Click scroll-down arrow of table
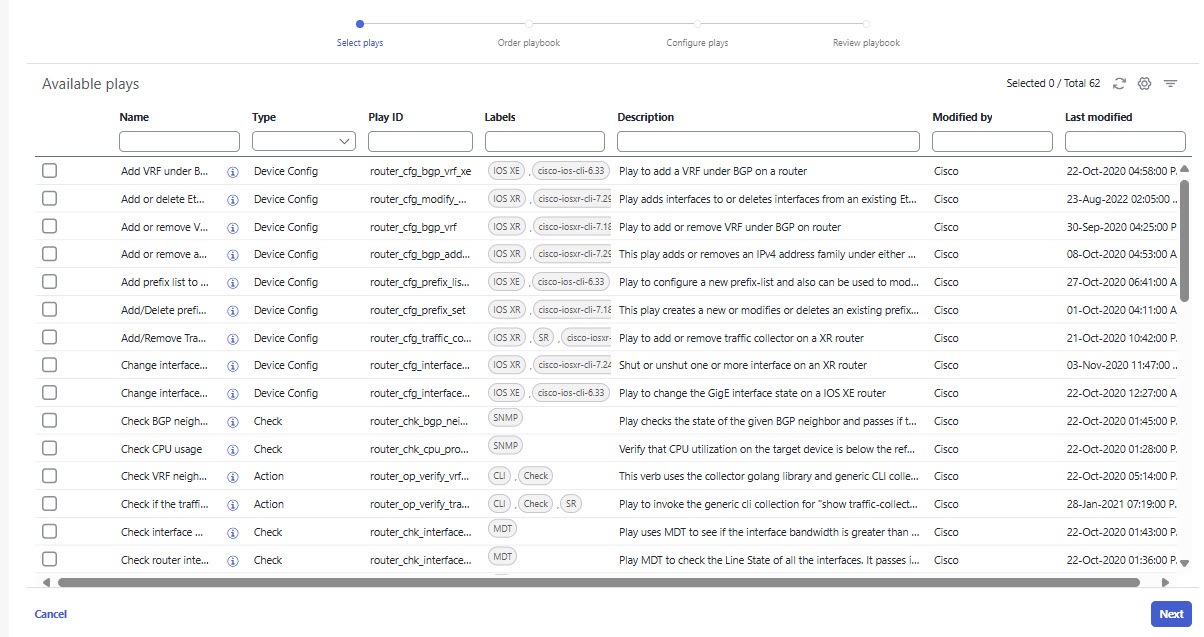1204x637 pixels. (x=1185, y=564)
